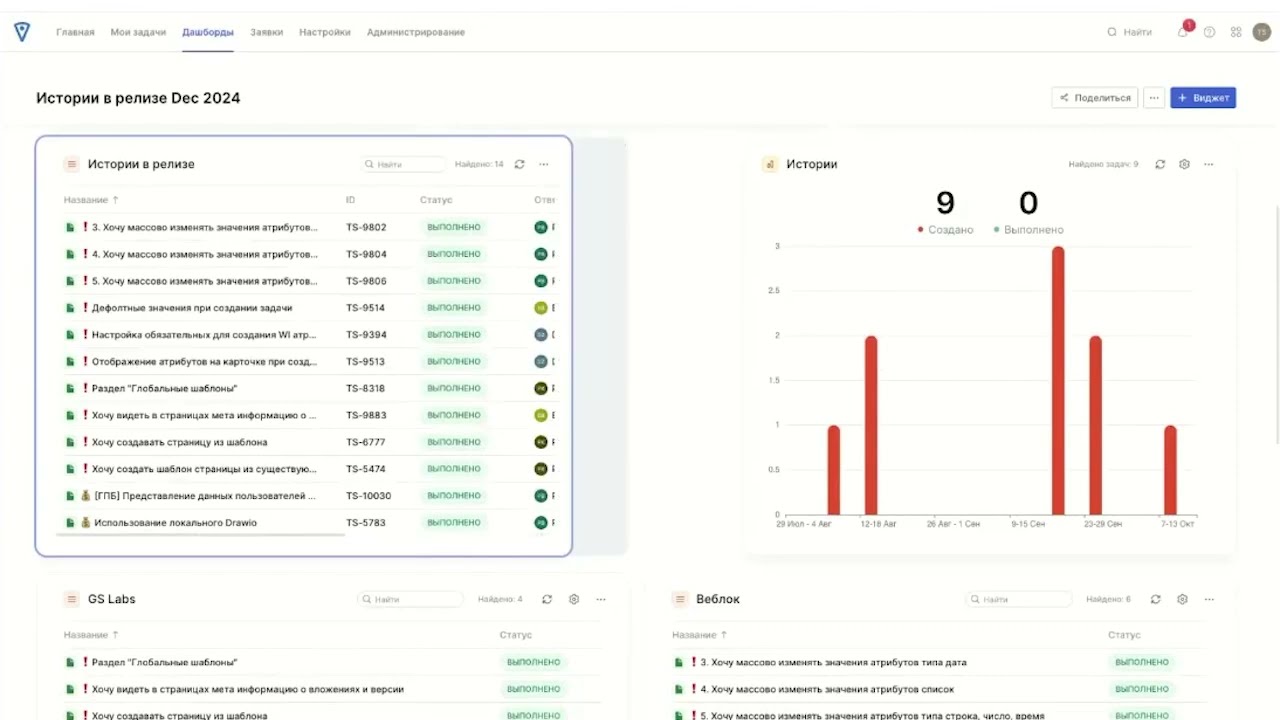The image size is (1280, 720).
Task: Click the application logo in top-left corner
Action: pos(22,32)
